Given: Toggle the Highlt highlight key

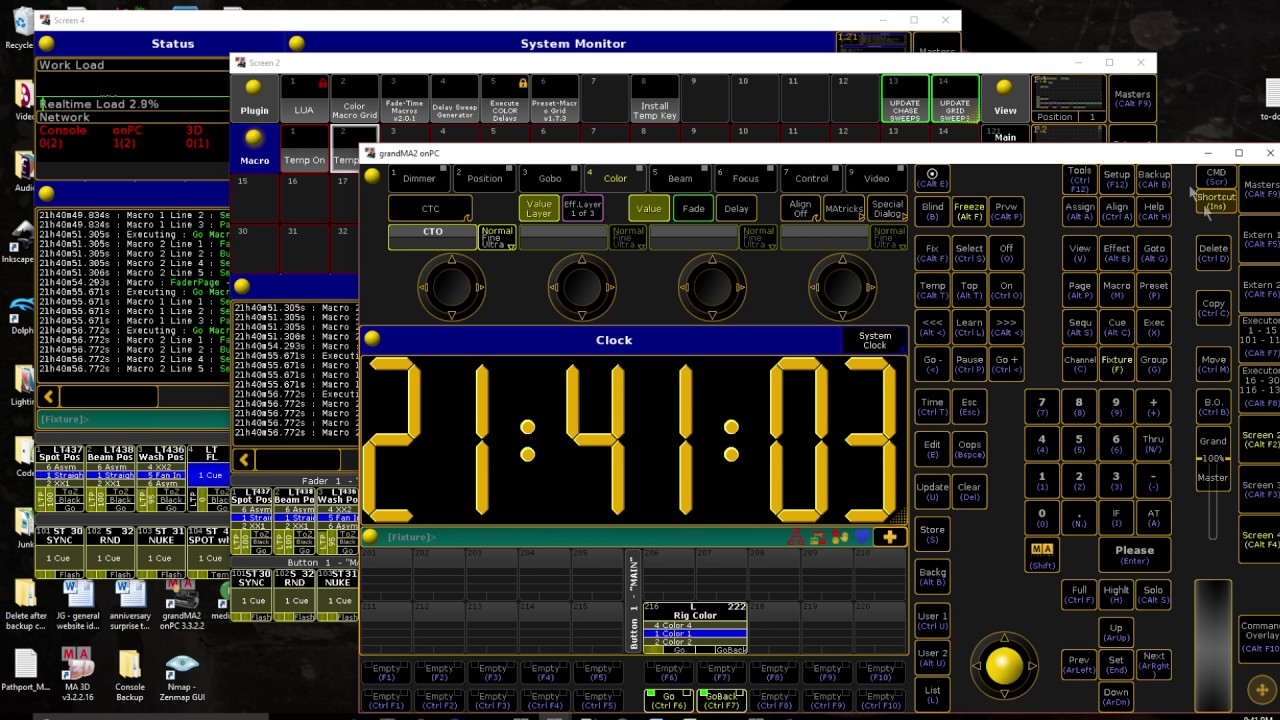Looking at the screenshot, I should pos(1116,595).
